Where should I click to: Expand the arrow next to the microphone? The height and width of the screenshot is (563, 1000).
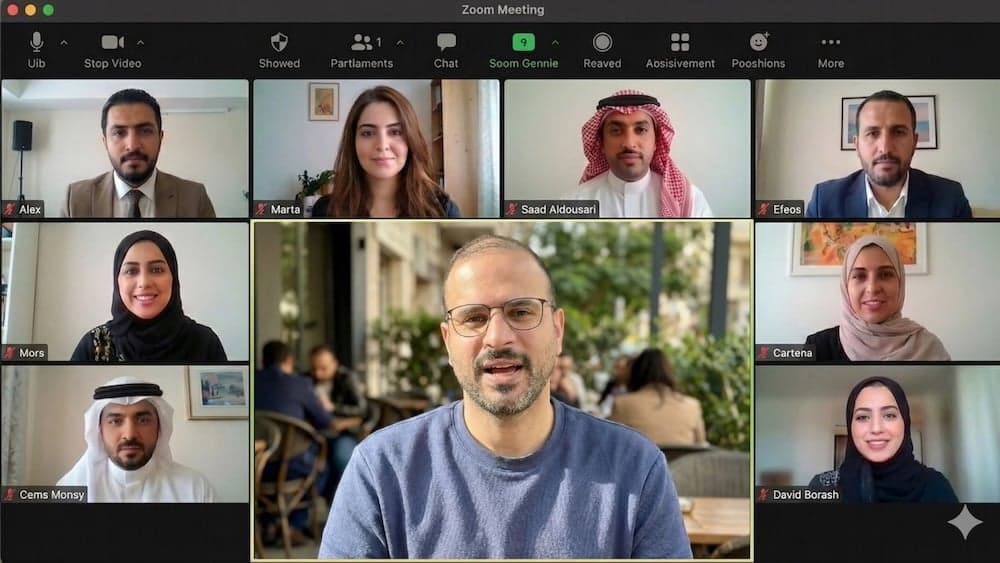[64, 43]
